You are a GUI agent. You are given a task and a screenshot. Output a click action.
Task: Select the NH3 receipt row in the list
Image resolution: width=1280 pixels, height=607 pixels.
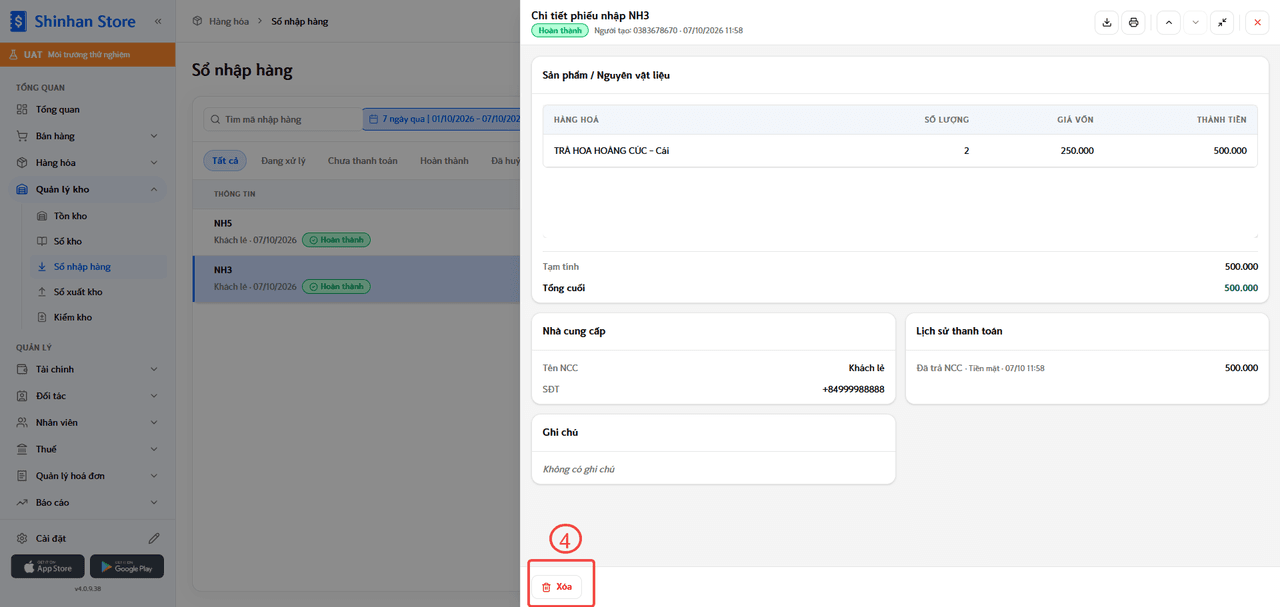point(357,278)
